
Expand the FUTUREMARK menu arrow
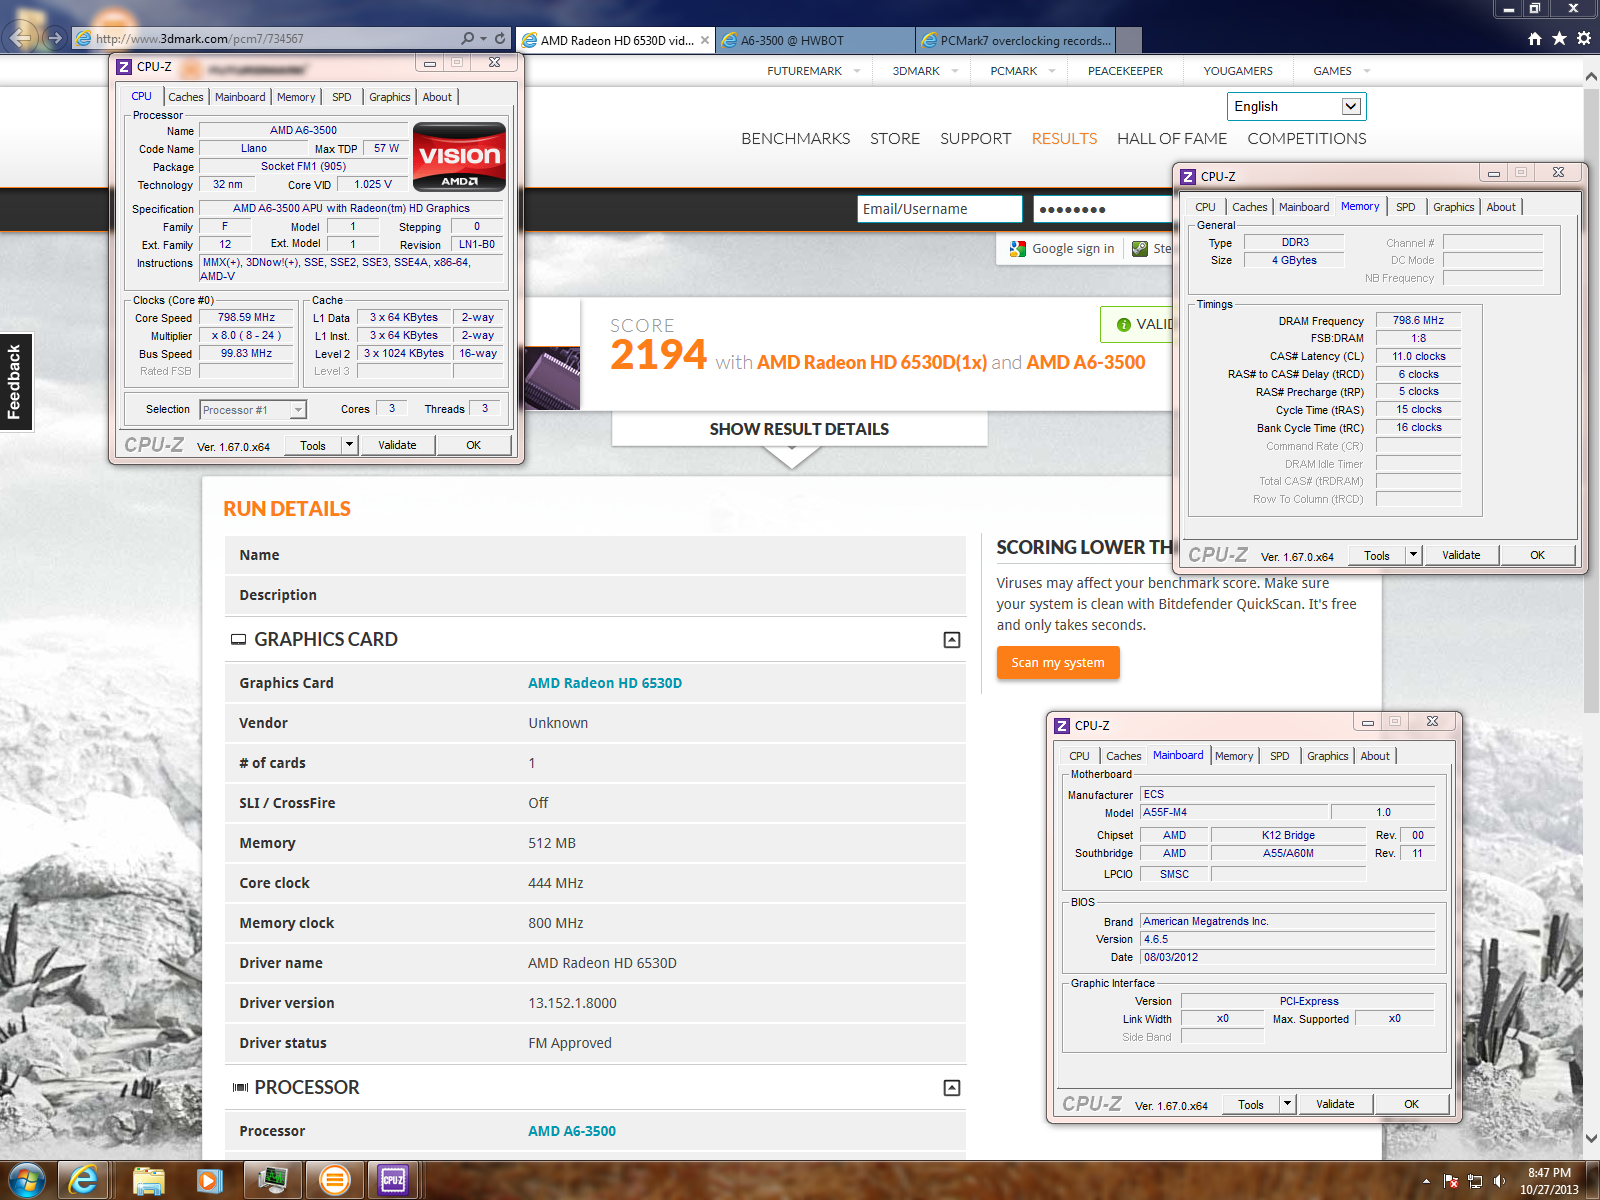(857, 71)
